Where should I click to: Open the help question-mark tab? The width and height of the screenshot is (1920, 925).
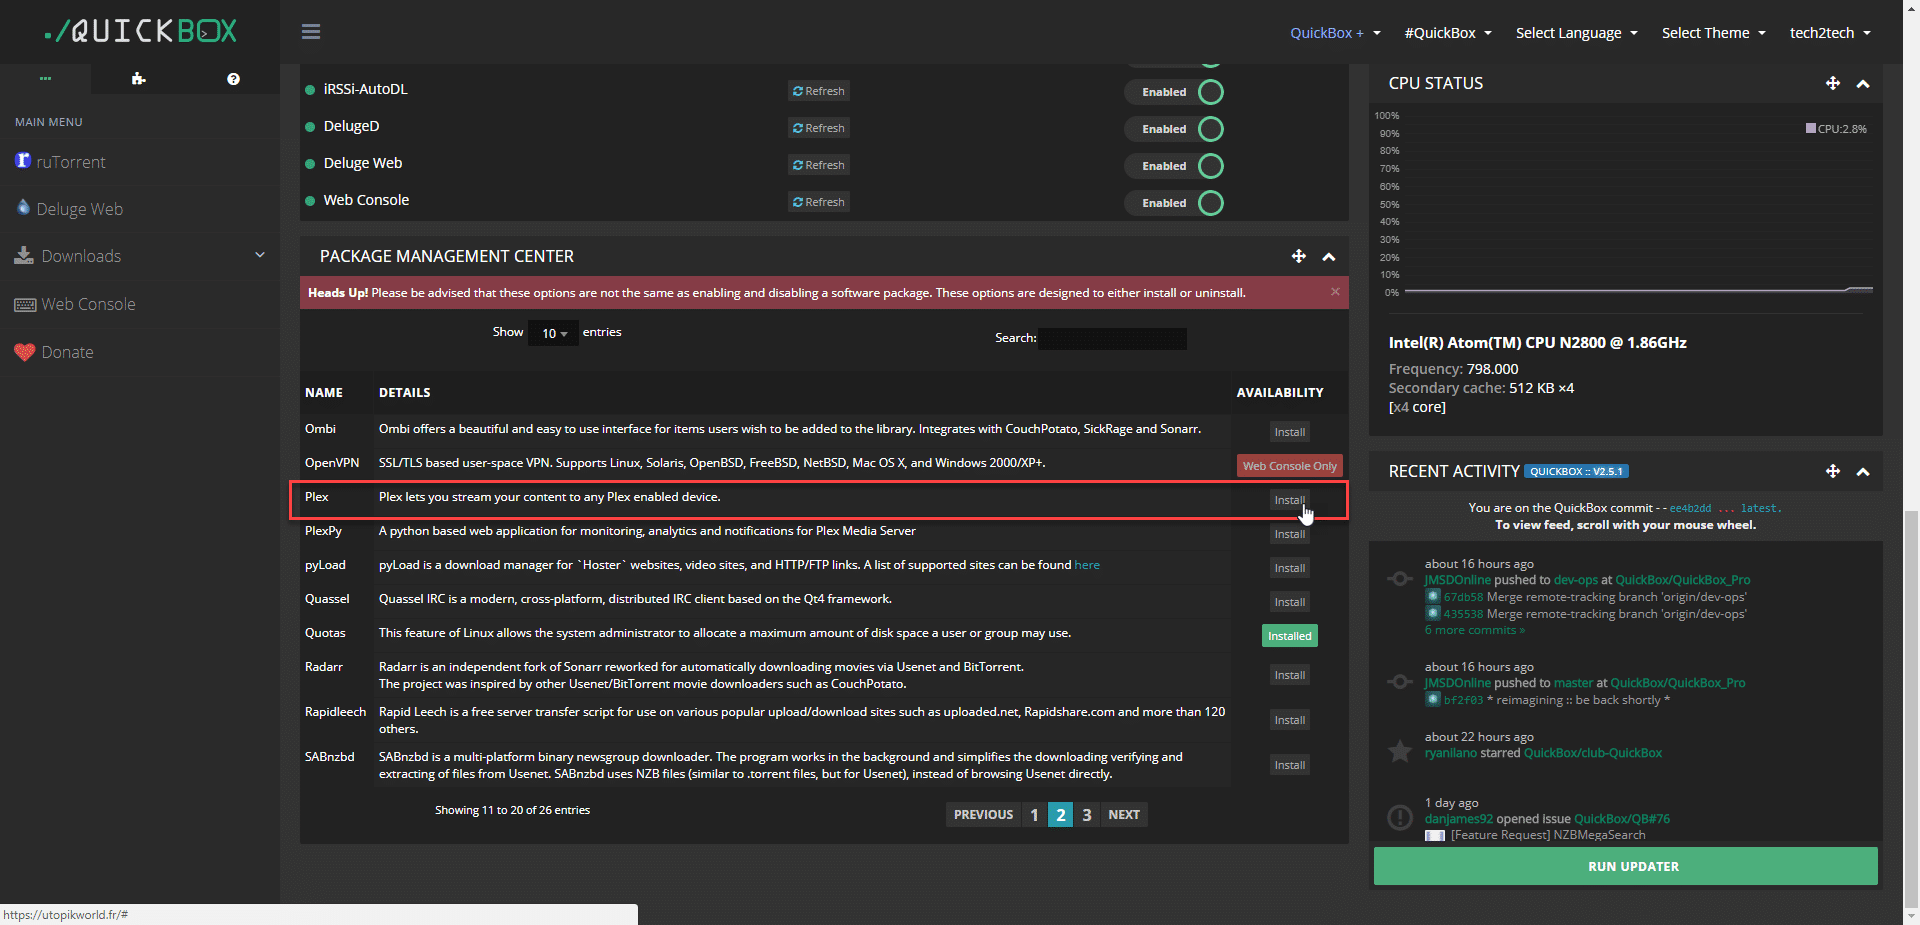click(233, 79)
